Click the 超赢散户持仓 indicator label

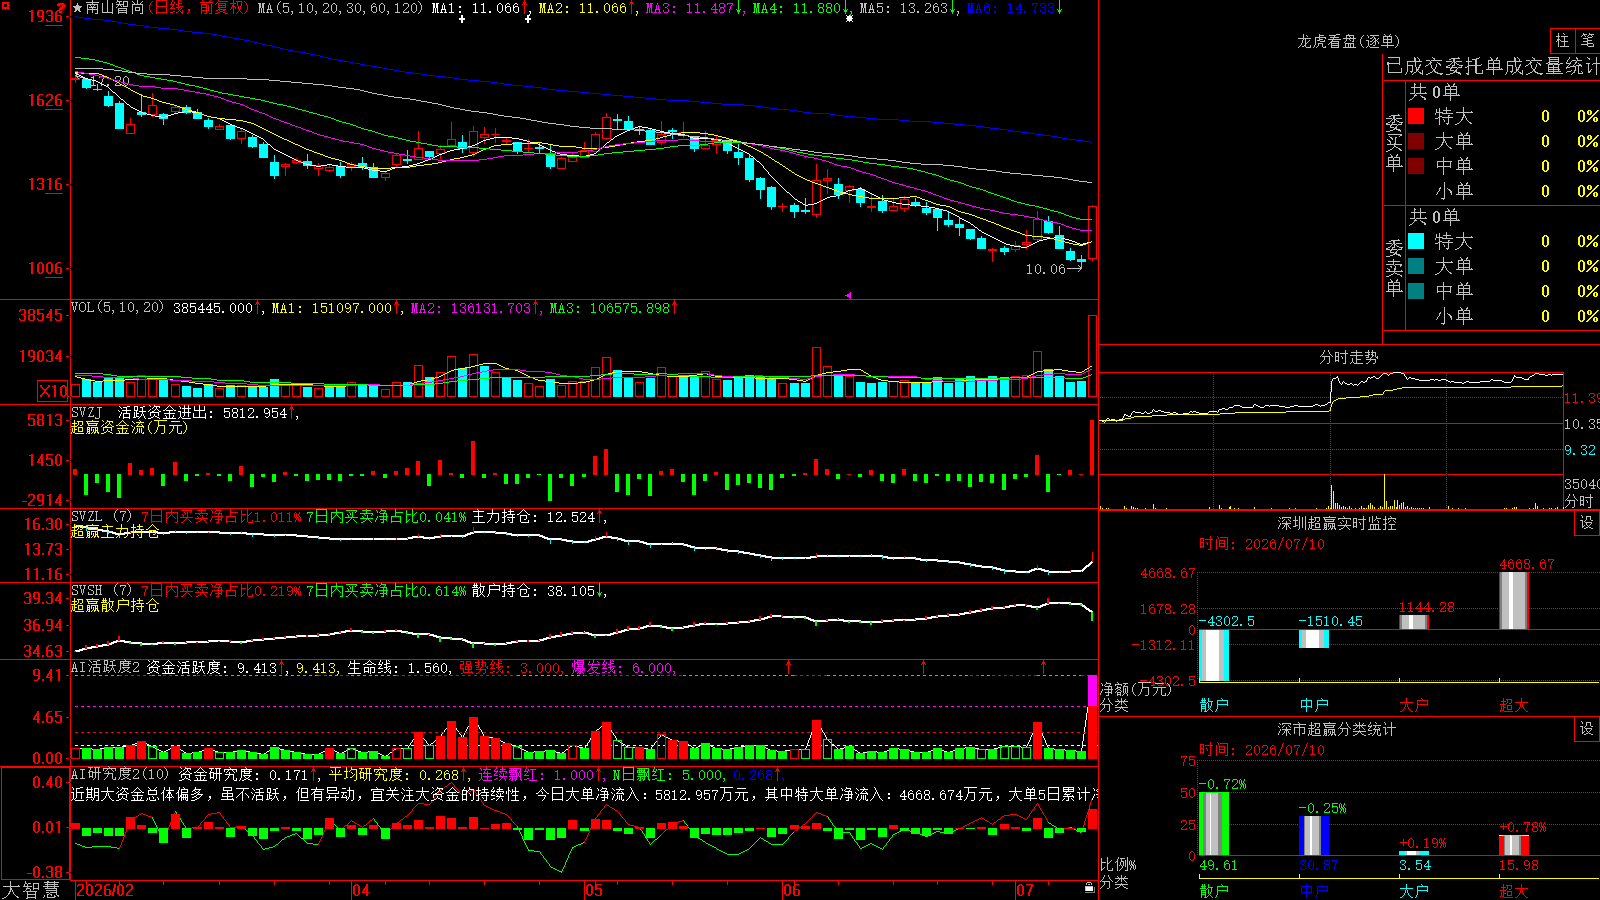click(115, 605)
